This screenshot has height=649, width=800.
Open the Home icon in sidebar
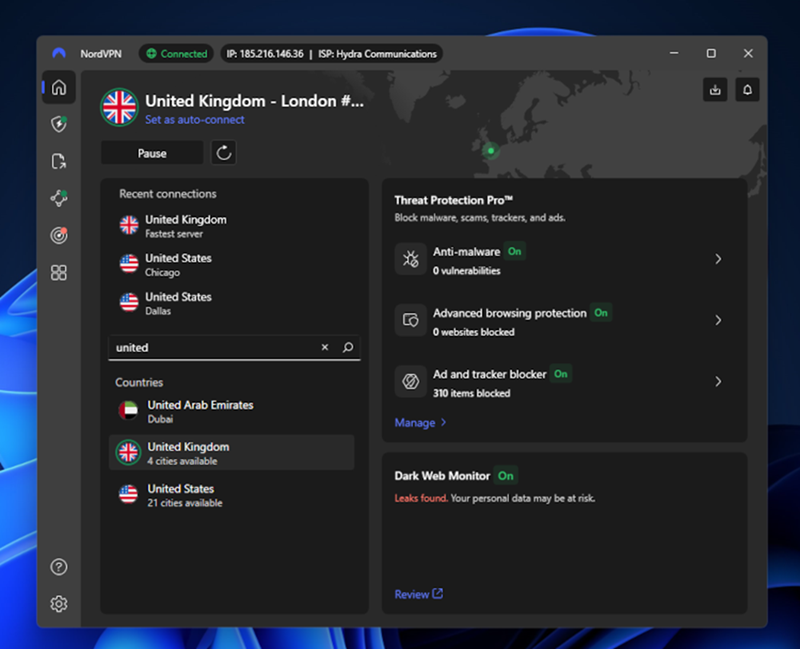pyautogui.click(x=59, y=88)
